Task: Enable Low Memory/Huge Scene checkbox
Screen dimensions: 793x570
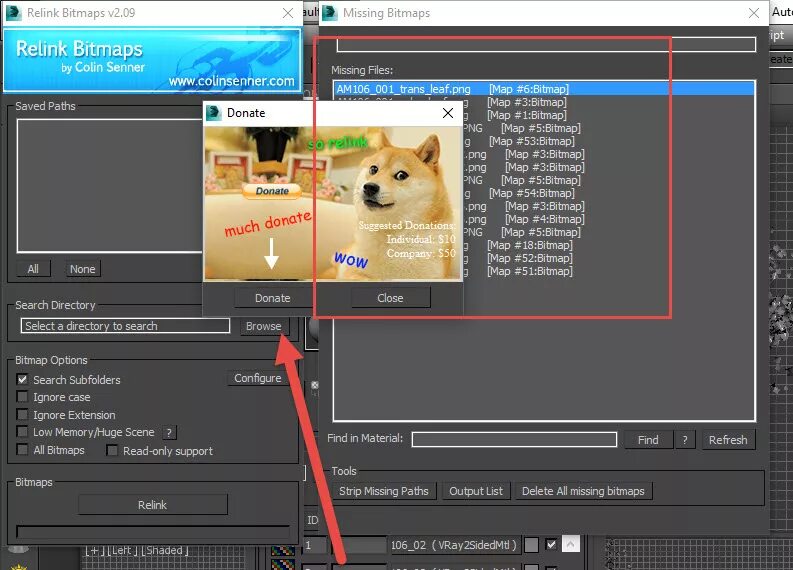Action: [x=22, y=431]
